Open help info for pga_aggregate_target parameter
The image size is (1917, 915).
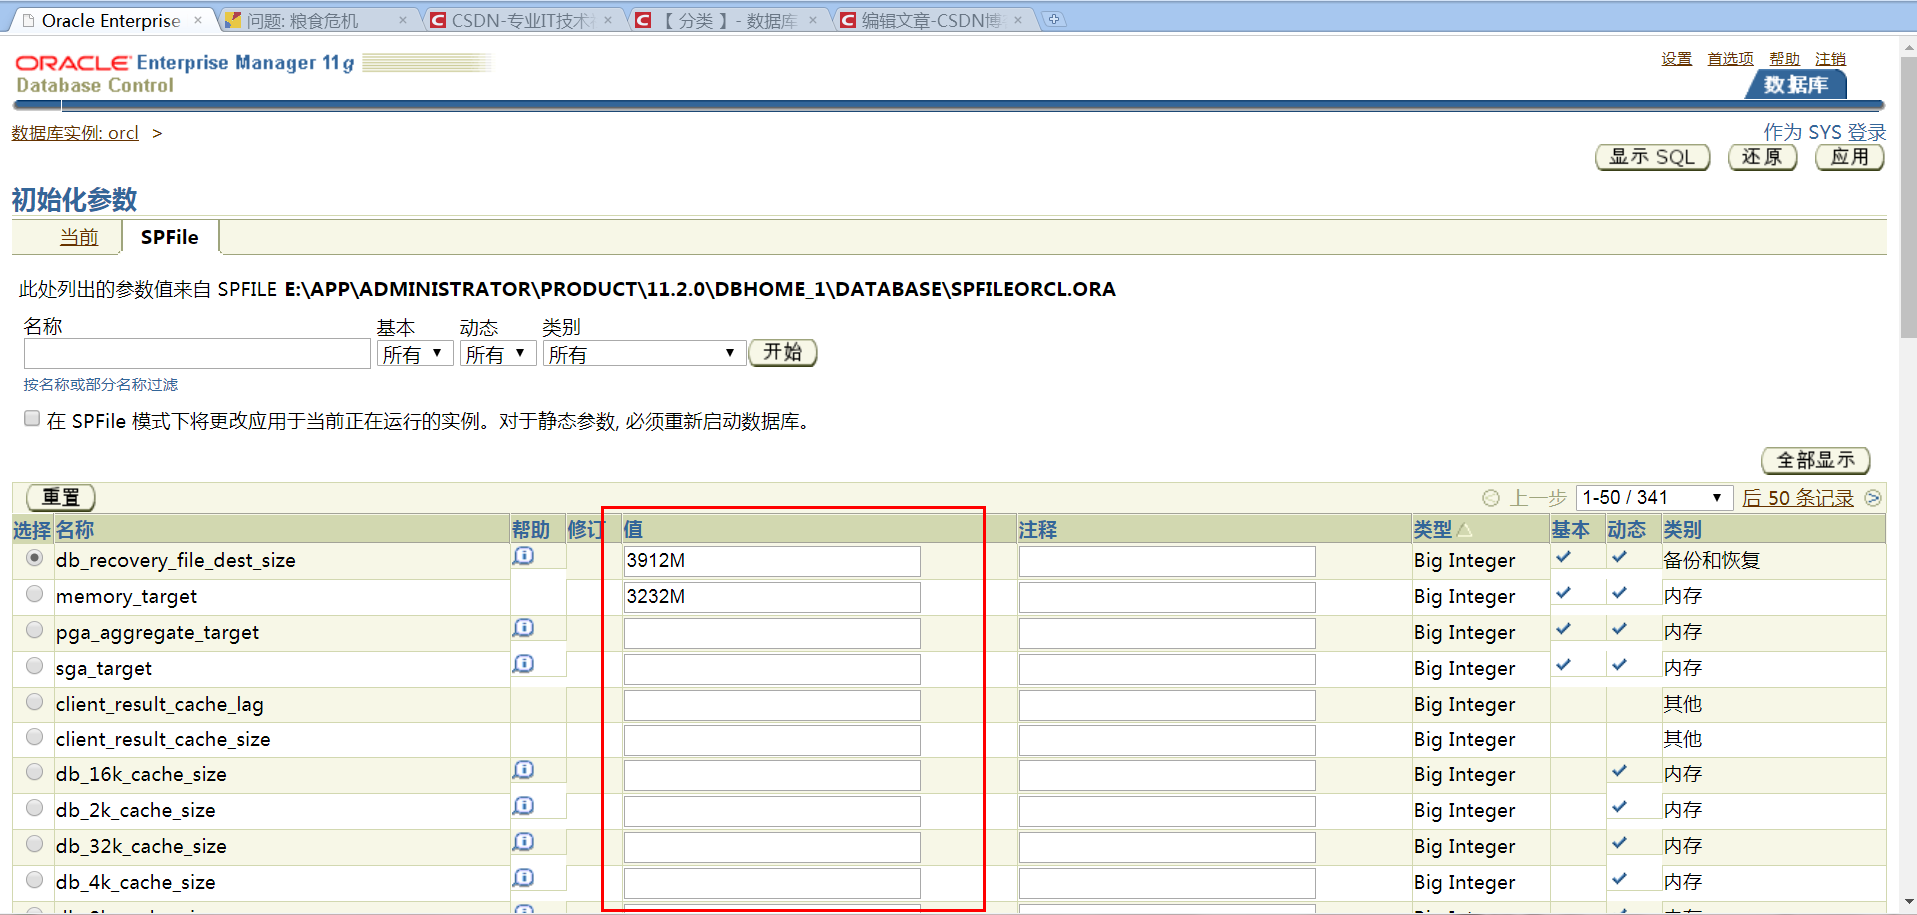coord(522,628)
